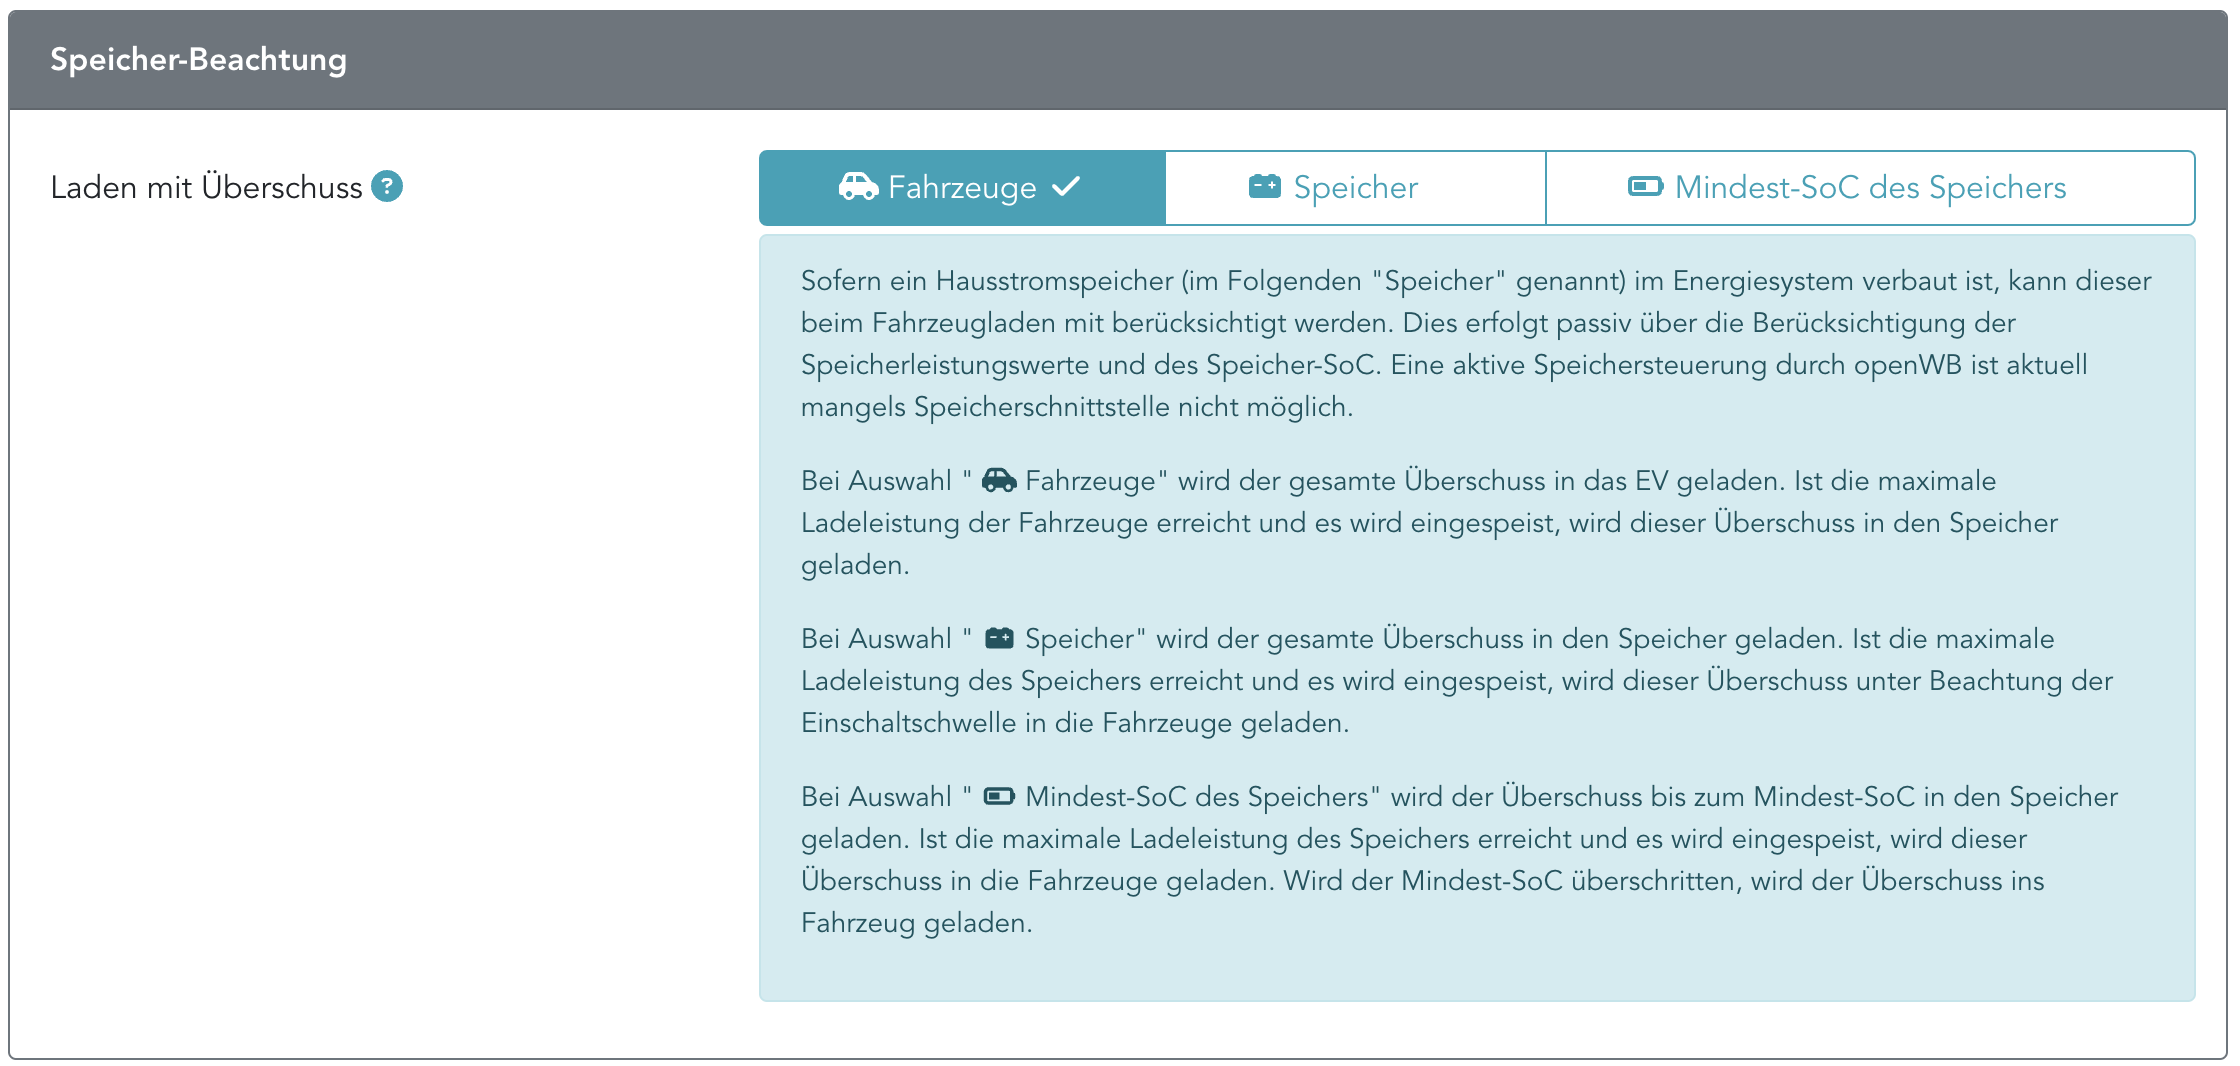Click the Speicher-Beachtung section title
This screenshot has height=1066, width=2240.
tap(198, 59)
